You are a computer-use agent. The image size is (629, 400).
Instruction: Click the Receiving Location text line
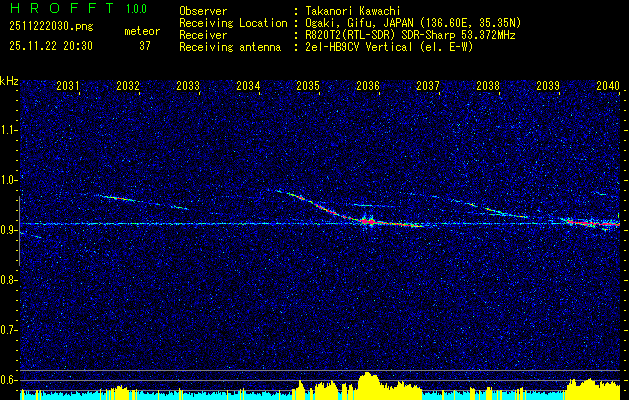coord(350,23)
